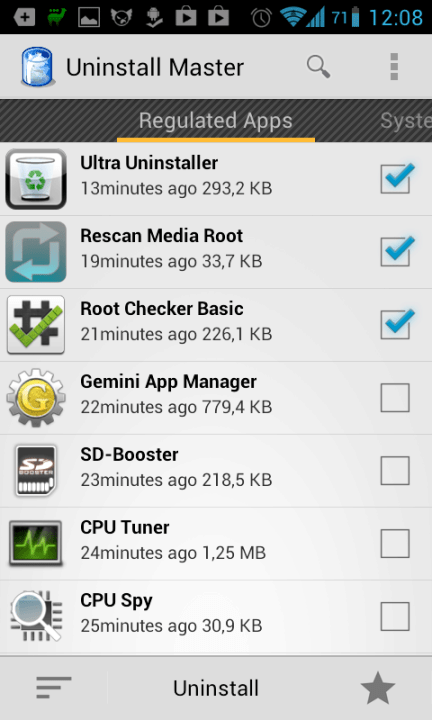Check the Gemini App Manager checkbox
Image resolution: width=432 pixels, height=720 pixels.
(x=395, y=398)
